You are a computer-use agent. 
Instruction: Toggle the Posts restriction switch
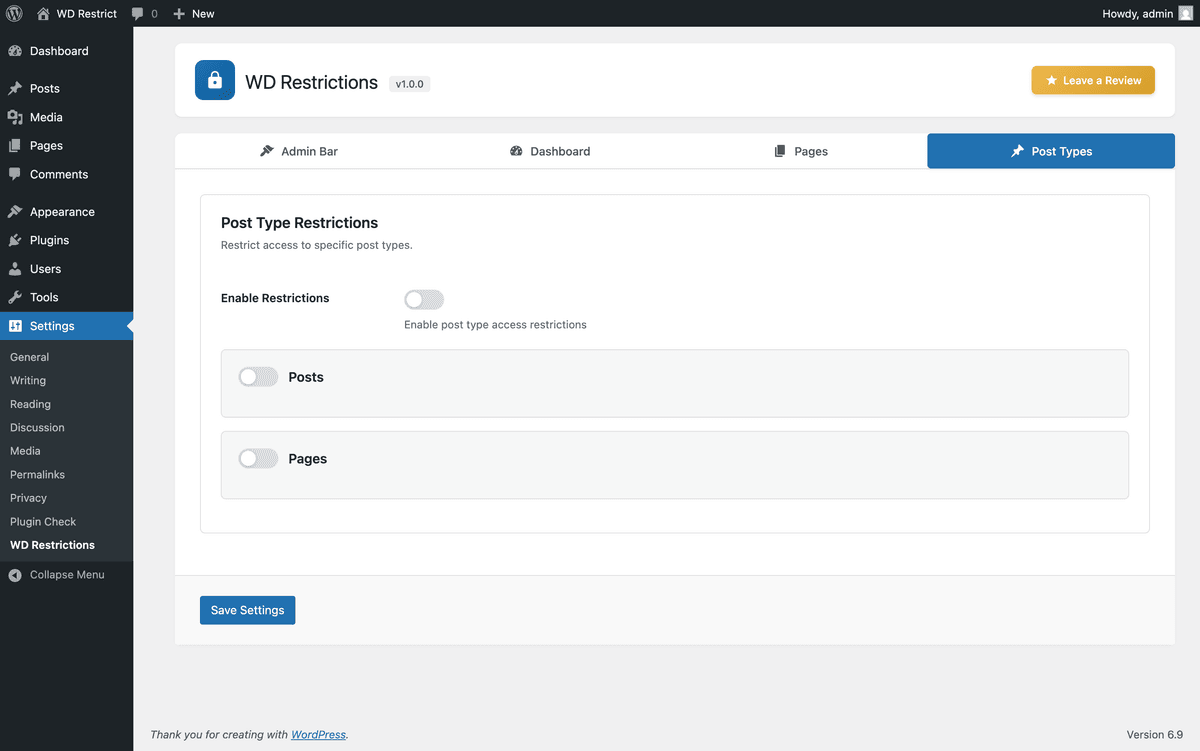point(258,377)
